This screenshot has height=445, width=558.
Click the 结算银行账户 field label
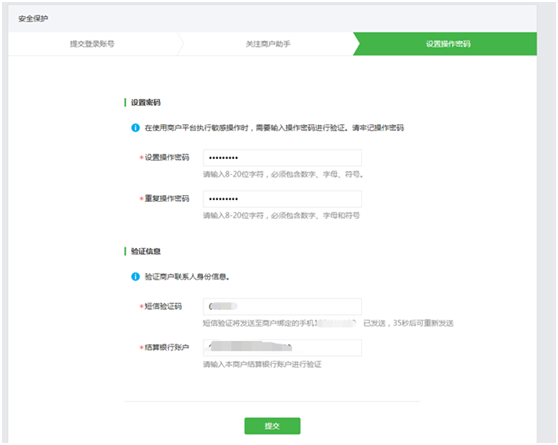click(x=167, y=347)
